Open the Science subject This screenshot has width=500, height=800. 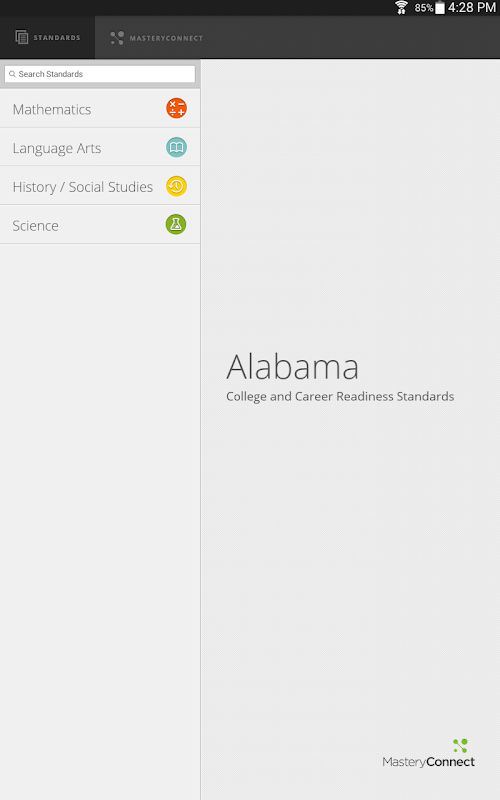[x=100, y=225]
